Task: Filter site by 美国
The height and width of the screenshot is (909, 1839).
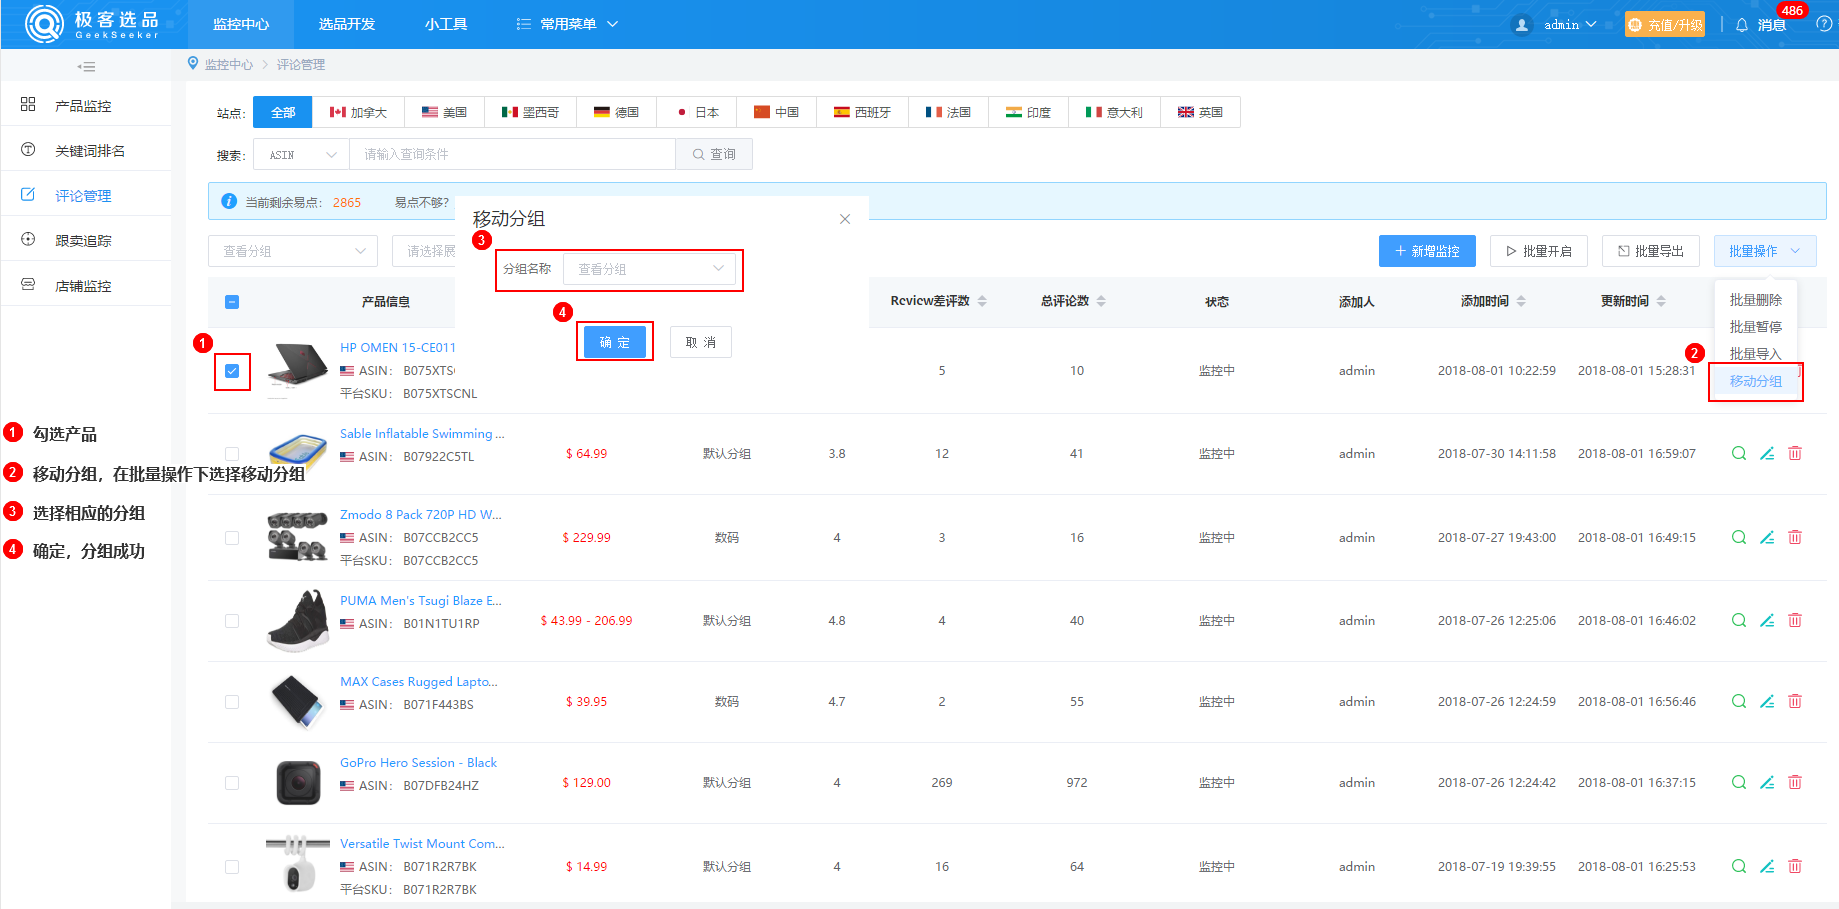Action: click(x=444, y=112)
